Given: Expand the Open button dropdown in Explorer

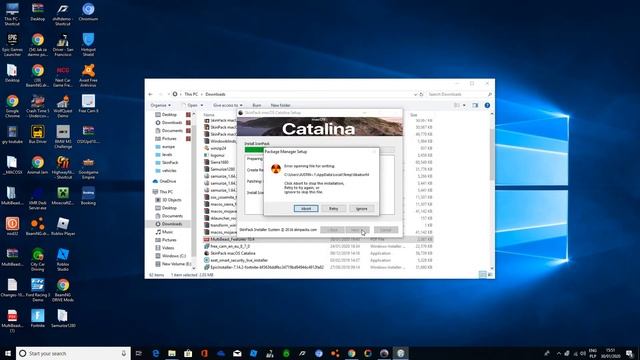Looking at the screenshot, I should point(202,105).
